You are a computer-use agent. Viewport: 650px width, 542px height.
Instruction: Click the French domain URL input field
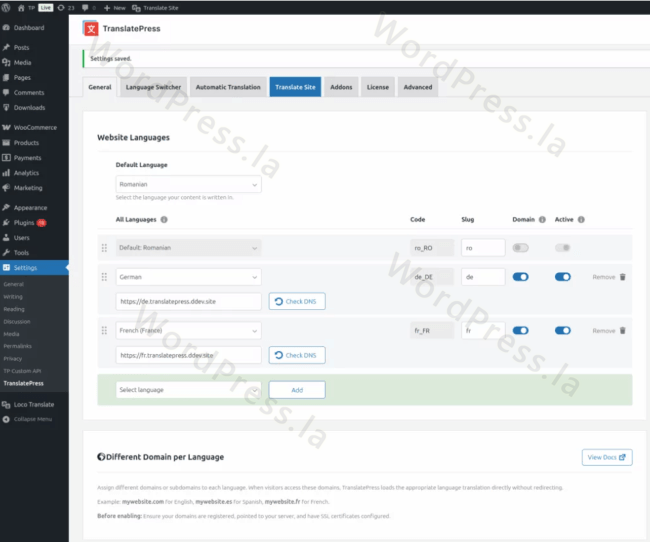pos(188,355)
